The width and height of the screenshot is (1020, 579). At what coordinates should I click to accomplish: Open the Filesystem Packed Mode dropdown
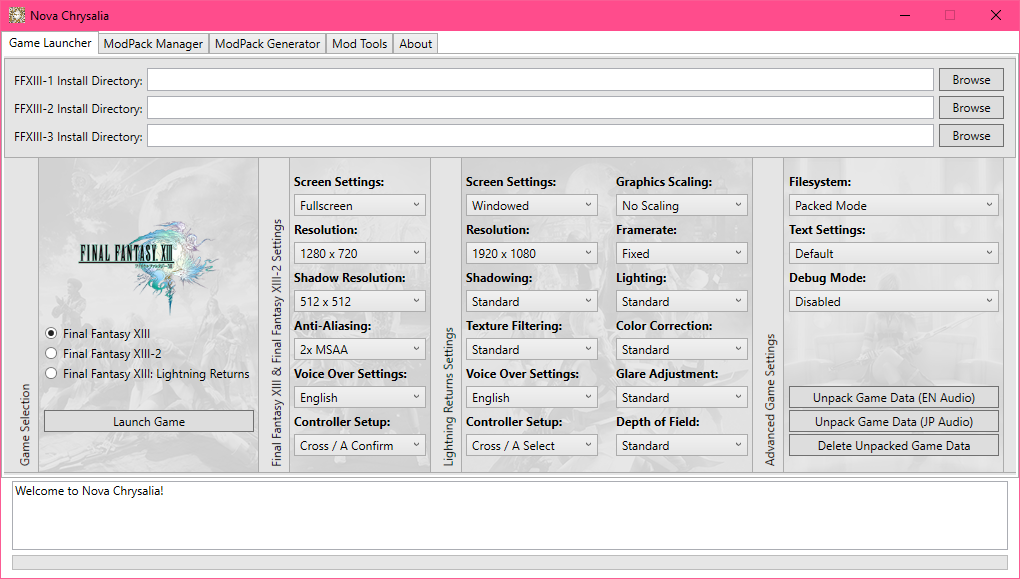pyautogui.click(x=894, y=205)
